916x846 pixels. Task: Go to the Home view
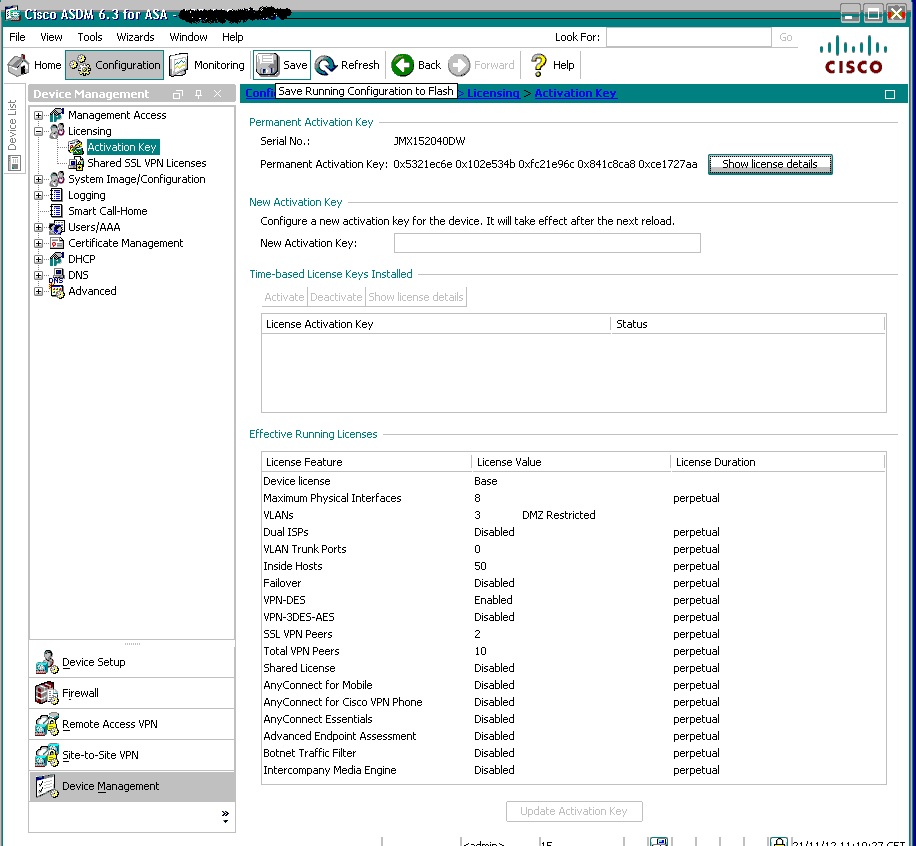coord(34,65)
